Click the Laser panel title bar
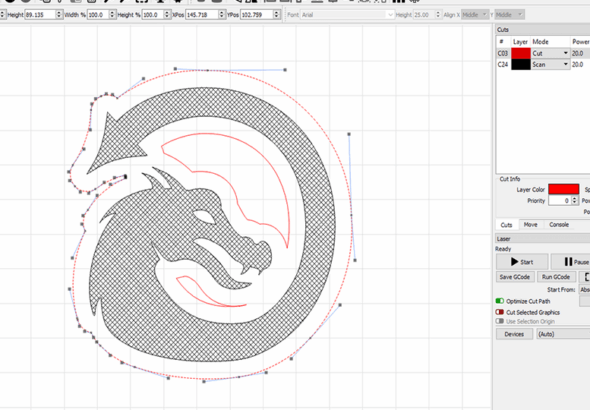Screen dimensions: 590x410 click(x=543, y=239)
